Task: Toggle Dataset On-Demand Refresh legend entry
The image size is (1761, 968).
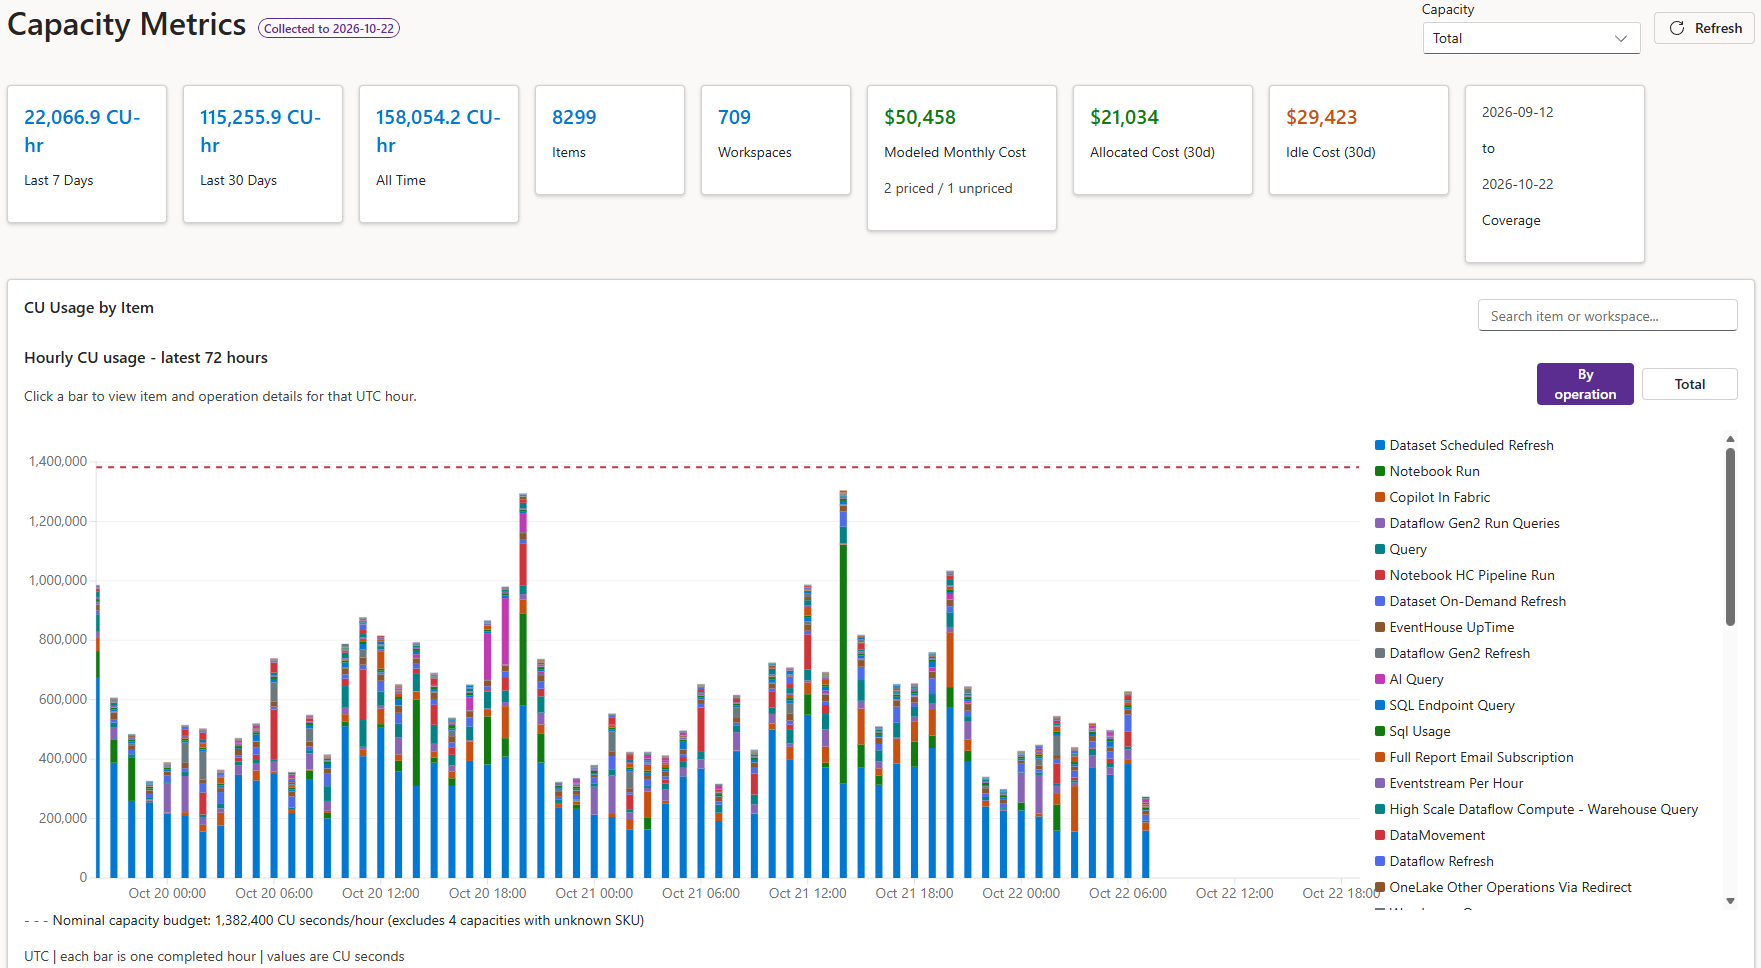Action: click(1470, 601)
